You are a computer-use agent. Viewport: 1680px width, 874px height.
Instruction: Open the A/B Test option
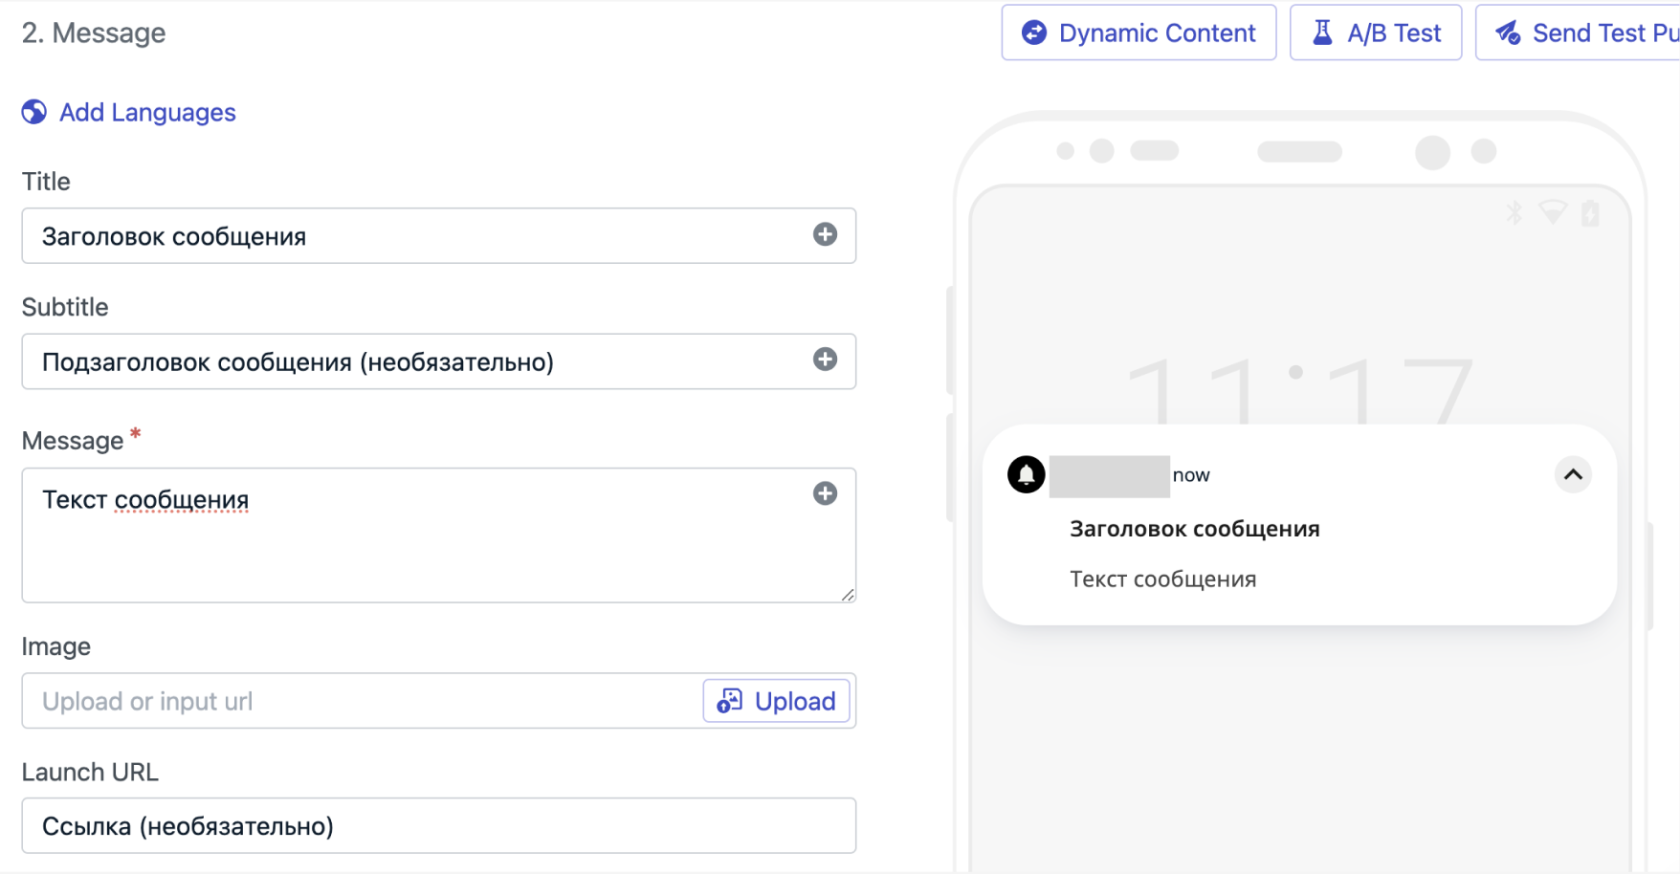[1376, 33]
